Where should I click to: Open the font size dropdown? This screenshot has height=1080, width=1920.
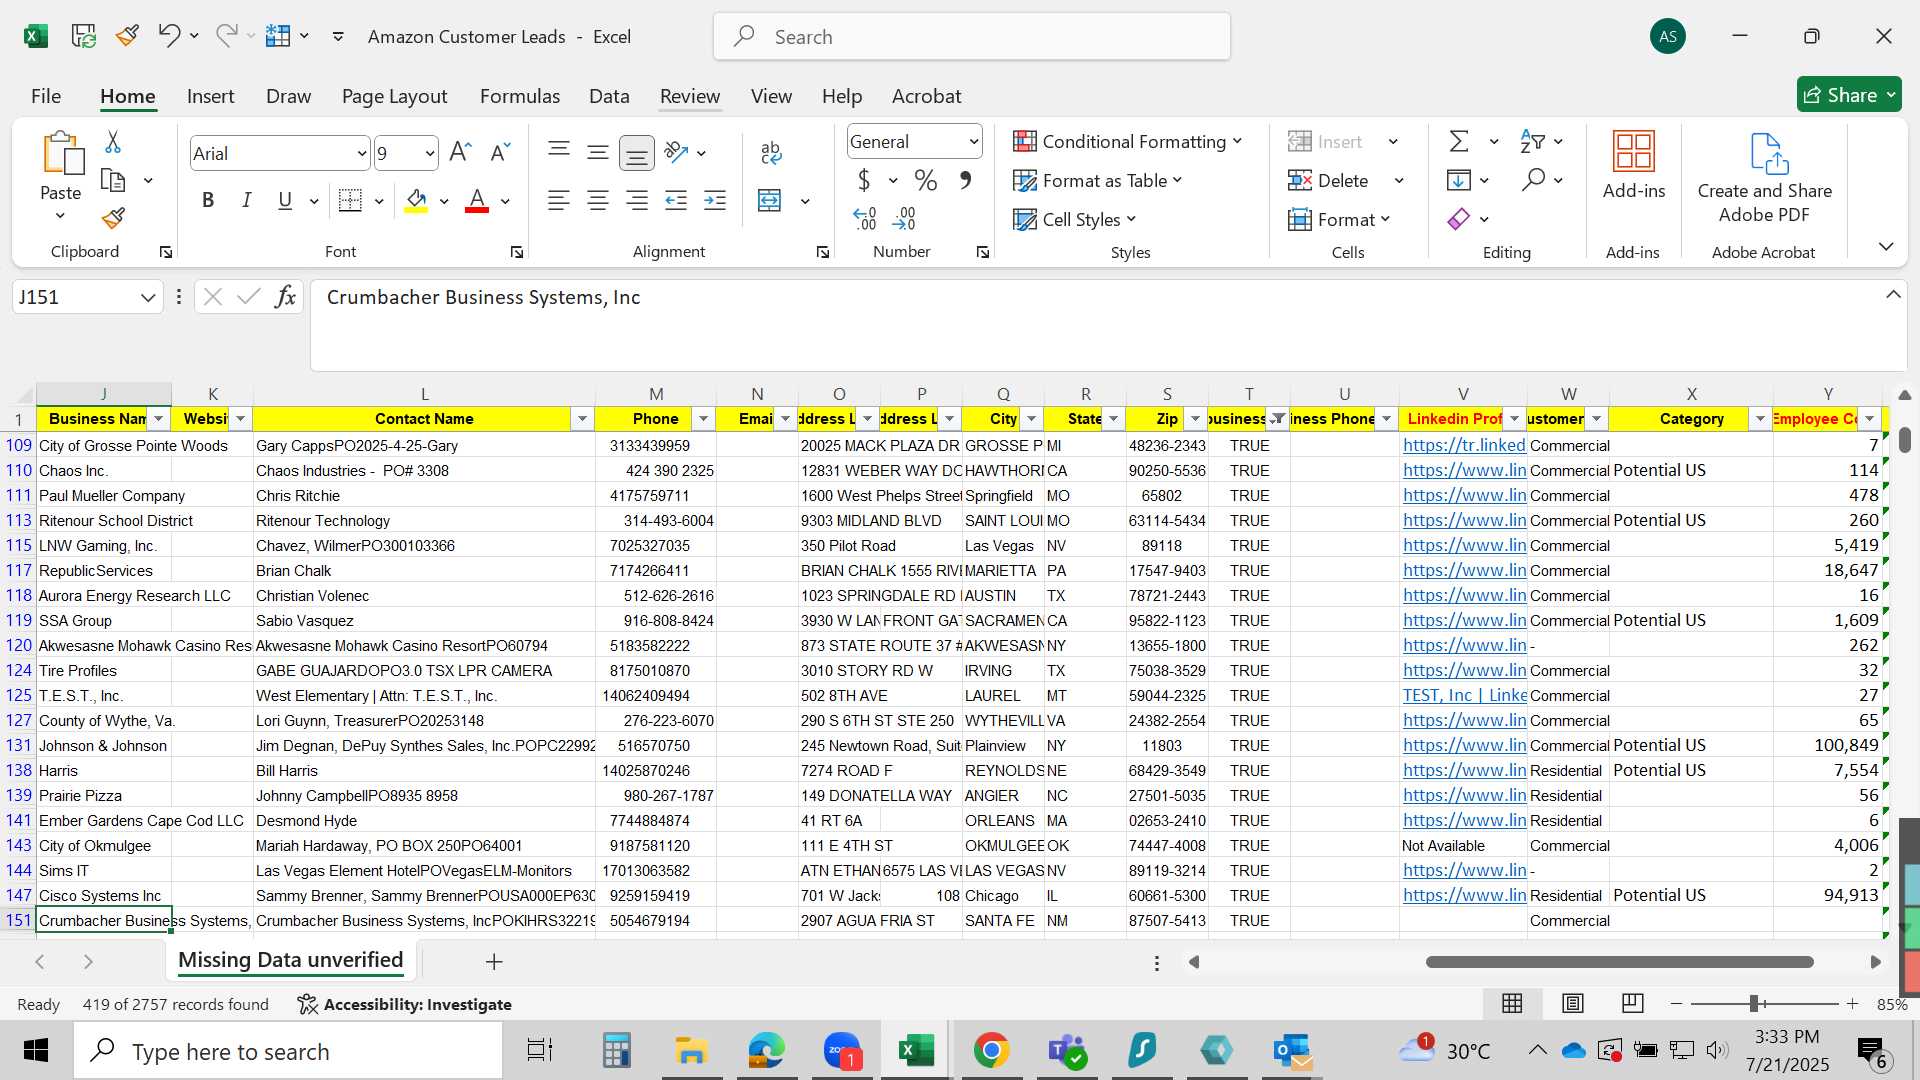pos(430,153)
